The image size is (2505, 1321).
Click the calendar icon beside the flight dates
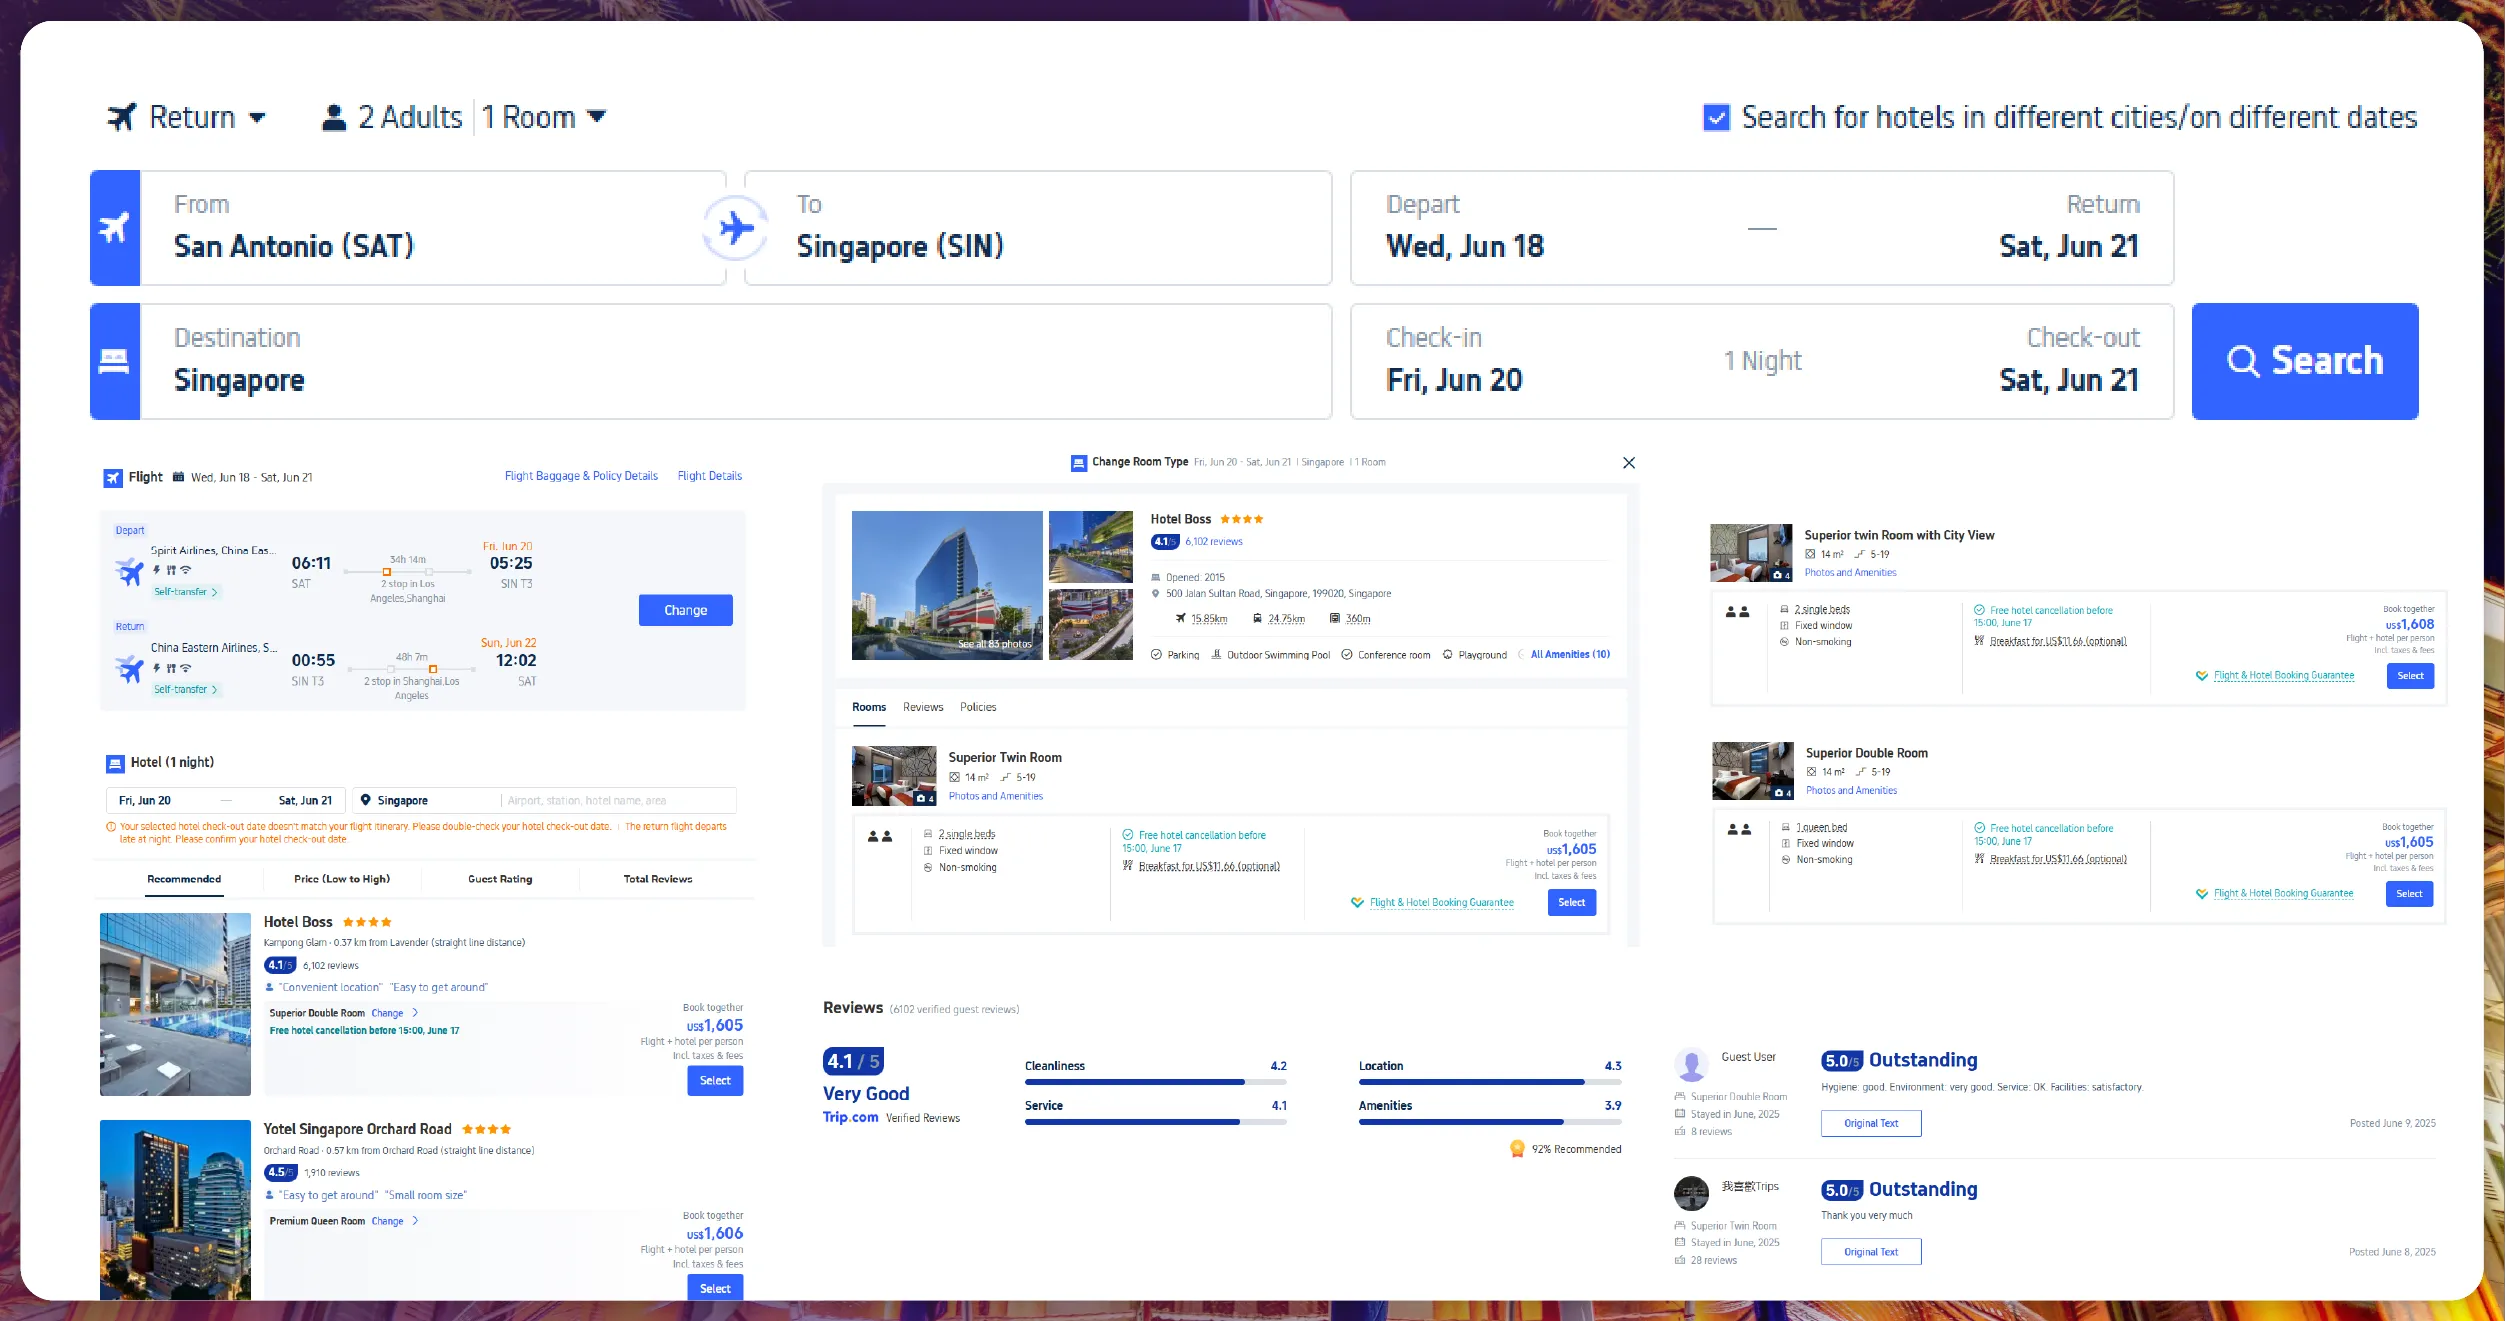(x=178, y=477)
